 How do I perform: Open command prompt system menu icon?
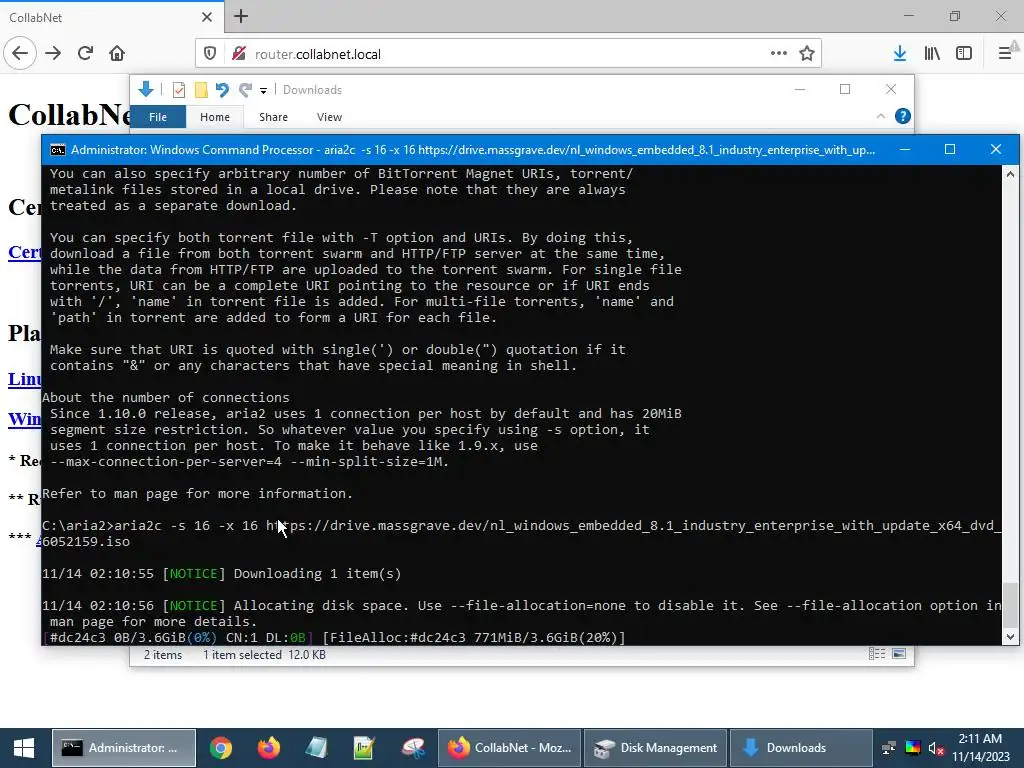tap(57, 150)
